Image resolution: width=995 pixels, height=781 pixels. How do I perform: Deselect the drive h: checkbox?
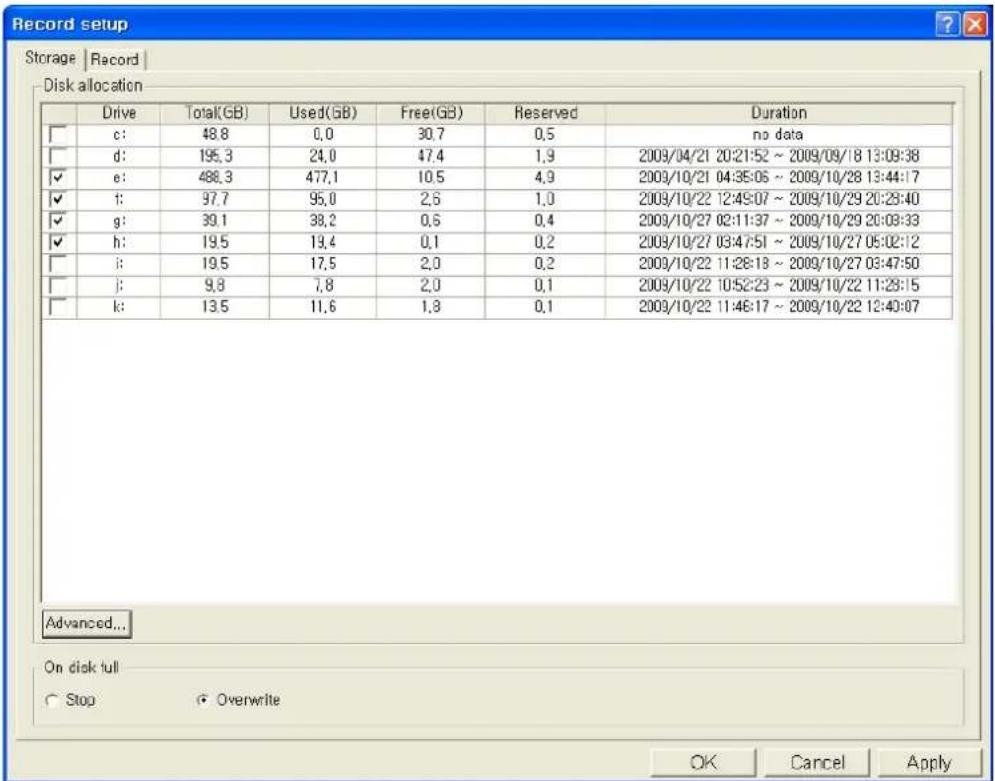coord(58,242)
